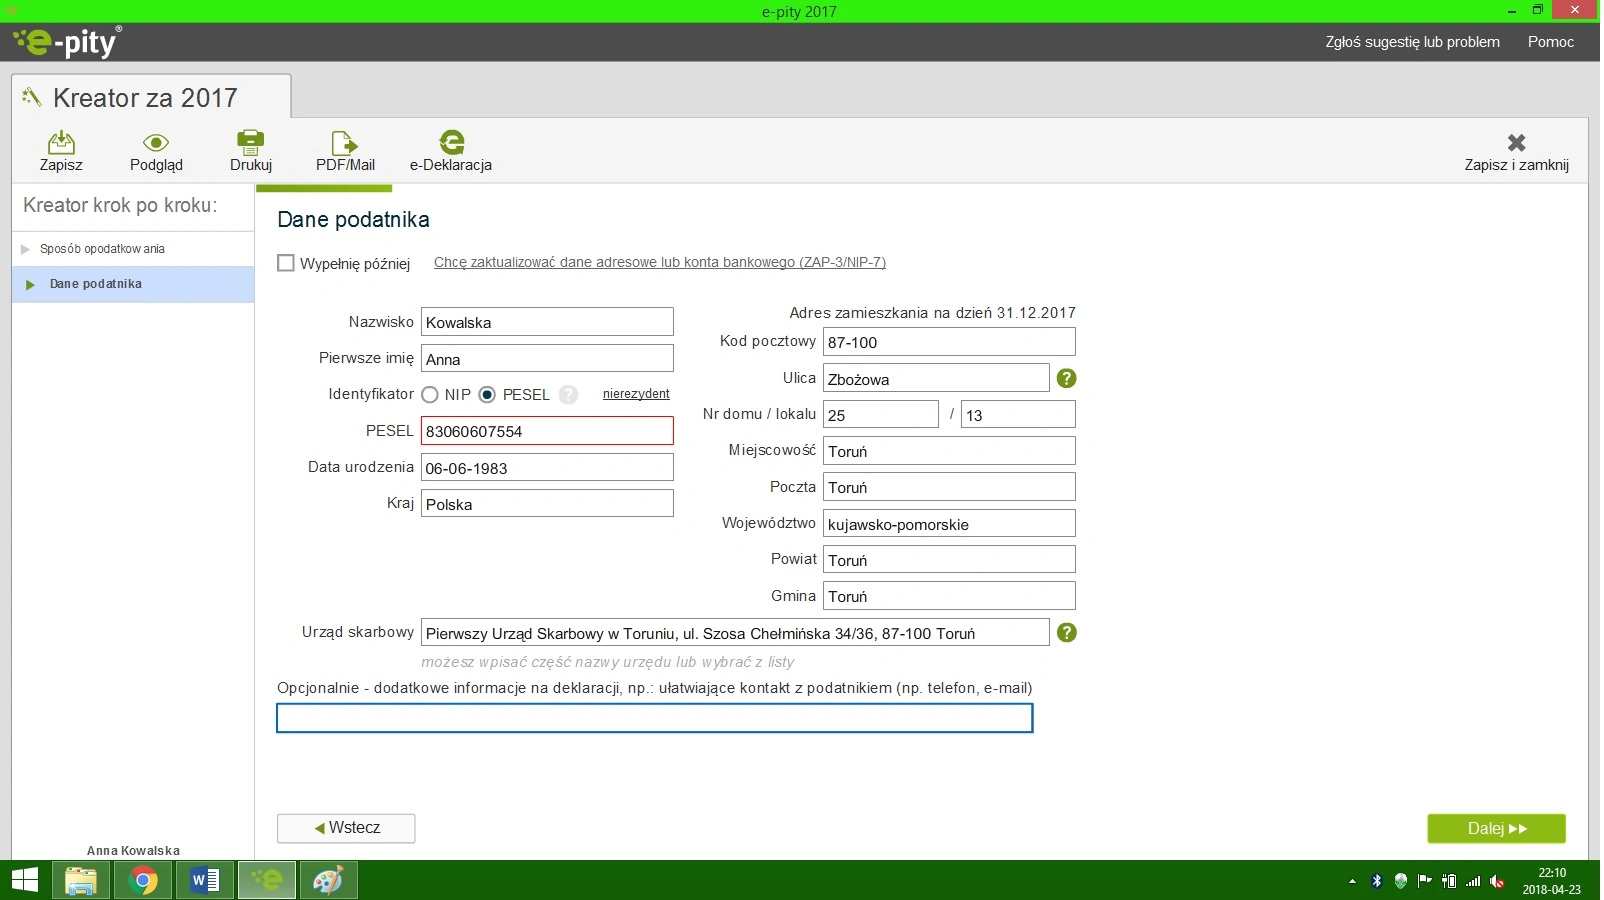Open Województwo field kujawsko-pomorskie
The height and width of the screenshot is (900, 1604).
pyautogui.click(x=949, y=523)
